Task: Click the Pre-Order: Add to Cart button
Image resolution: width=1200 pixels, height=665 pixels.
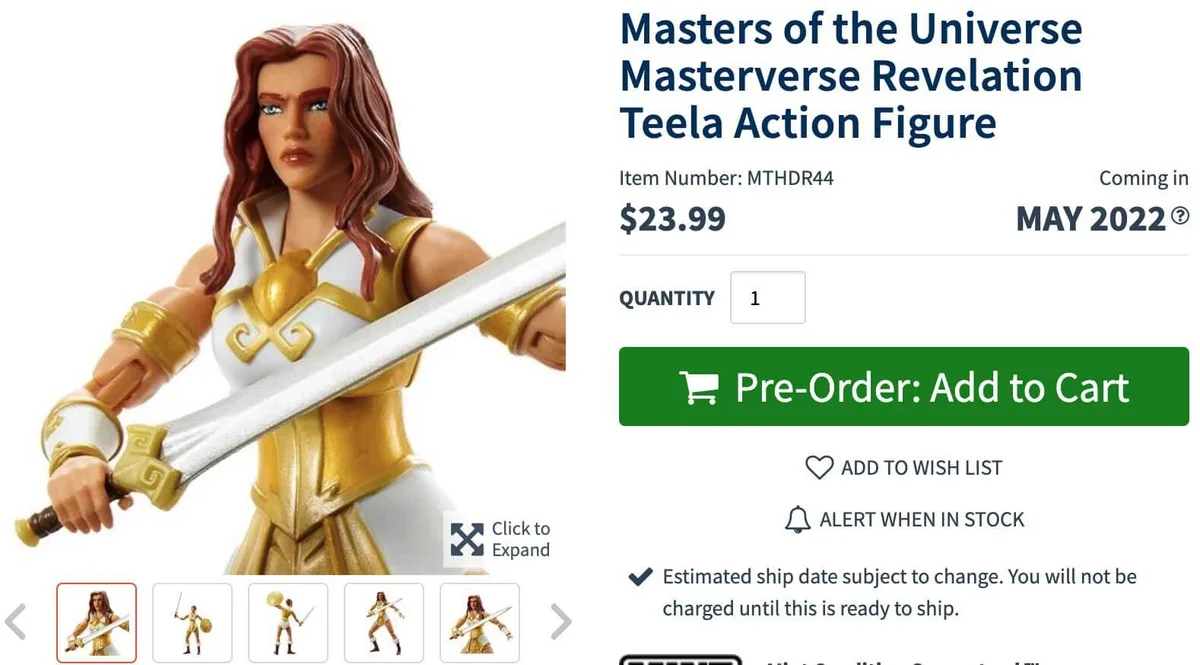Action: pyautogui.click(x=903, y=387)
